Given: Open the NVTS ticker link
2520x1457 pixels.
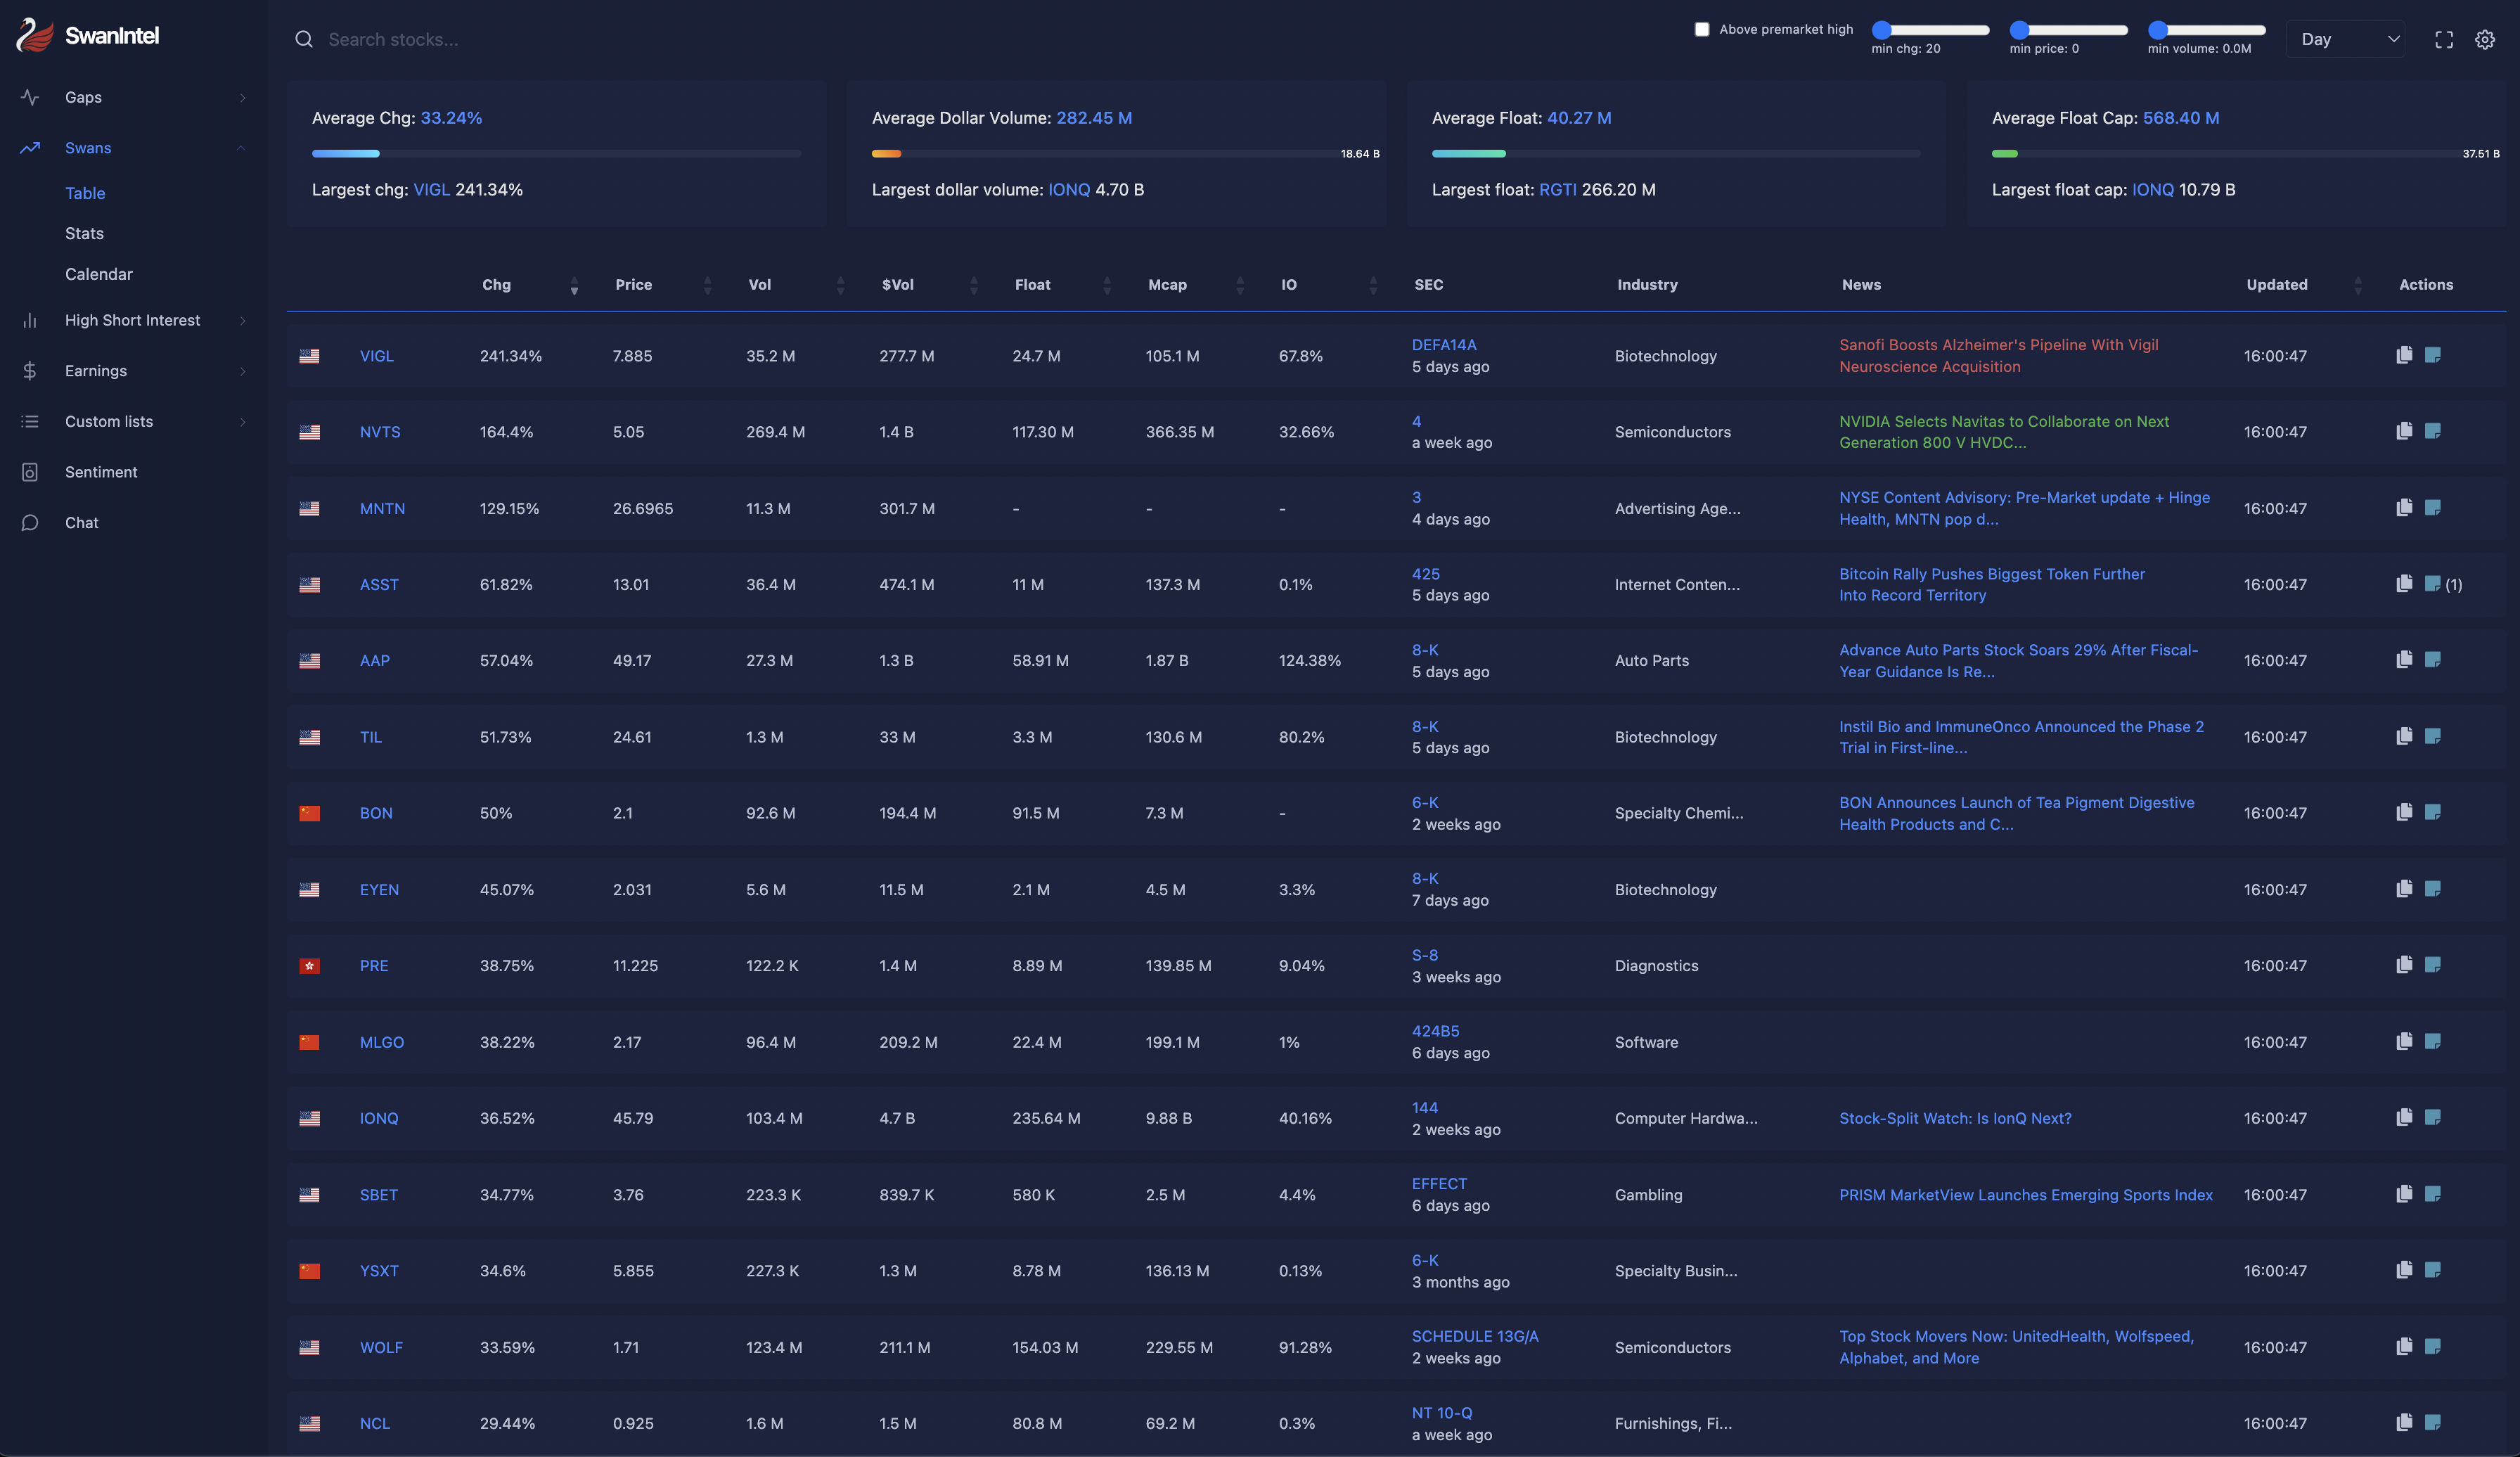Looking at the screenshot, I should pyautogui.click(x=380, y=432).
